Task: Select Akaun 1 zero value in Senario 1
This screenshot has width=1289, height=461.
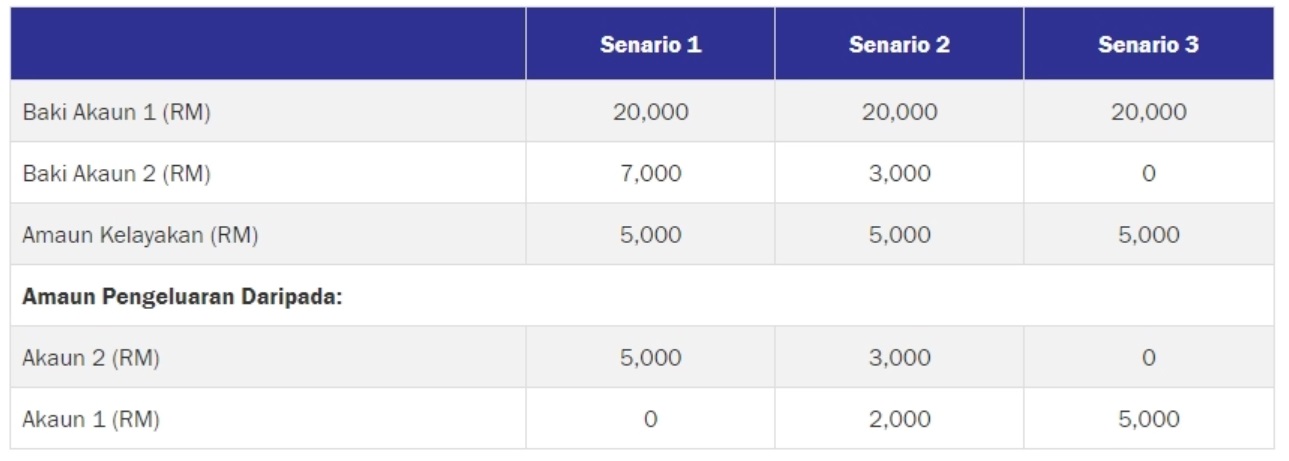Action: [650, 419]
